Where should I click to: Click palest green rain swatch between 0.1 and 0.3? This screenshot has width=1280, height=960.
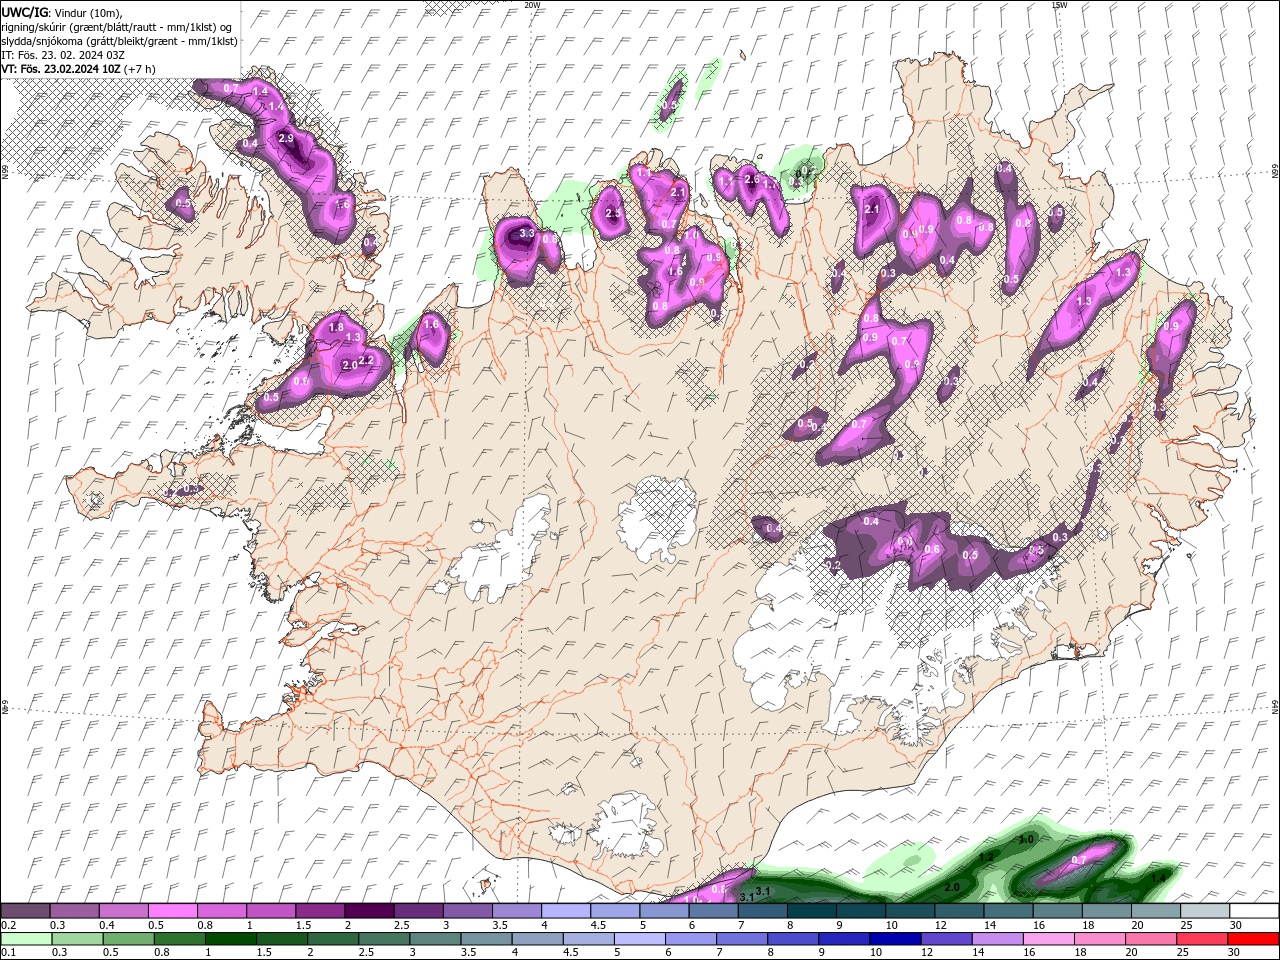click(25, 939)
